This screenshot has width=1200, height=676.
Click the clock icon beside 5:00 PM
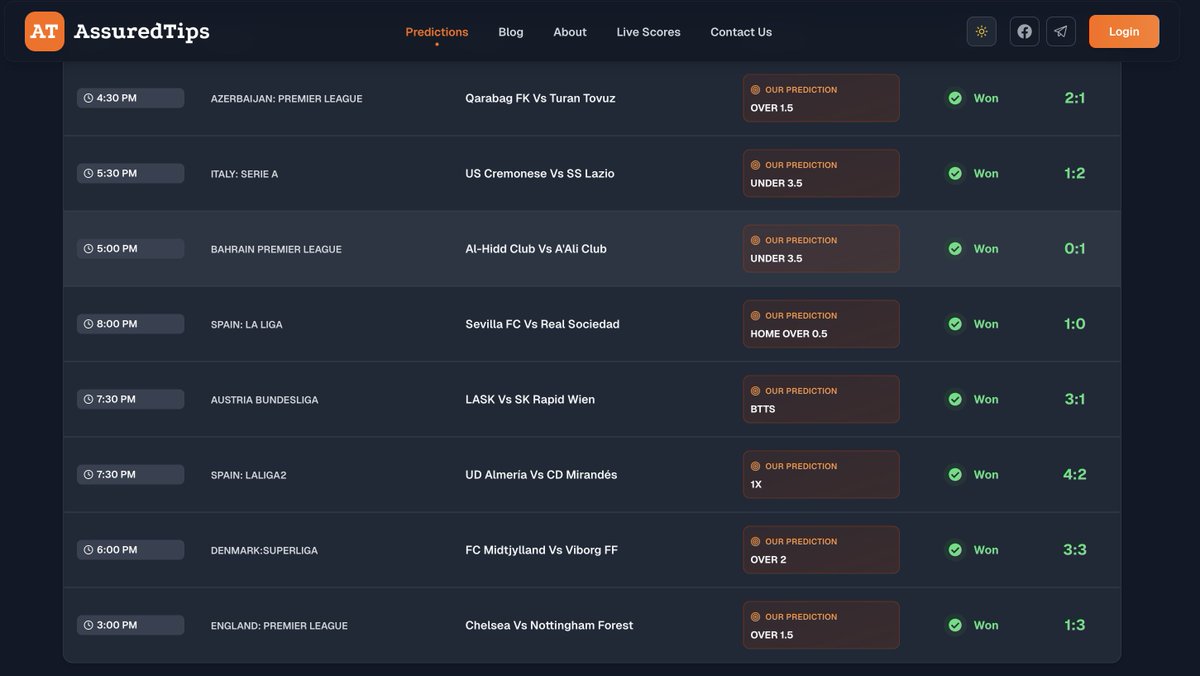[x=88, y=248]
